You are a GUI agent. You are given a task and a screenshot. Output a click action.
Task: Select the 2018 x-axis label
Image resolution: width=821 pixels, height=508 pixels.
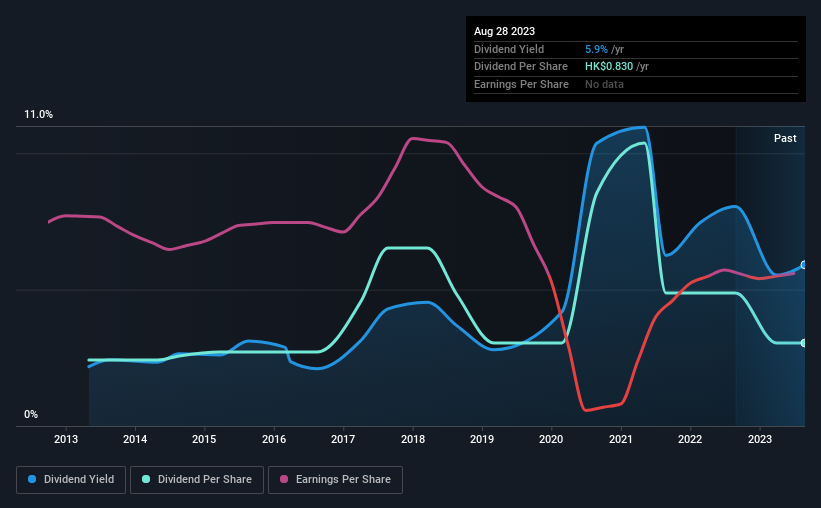(413, 439)
